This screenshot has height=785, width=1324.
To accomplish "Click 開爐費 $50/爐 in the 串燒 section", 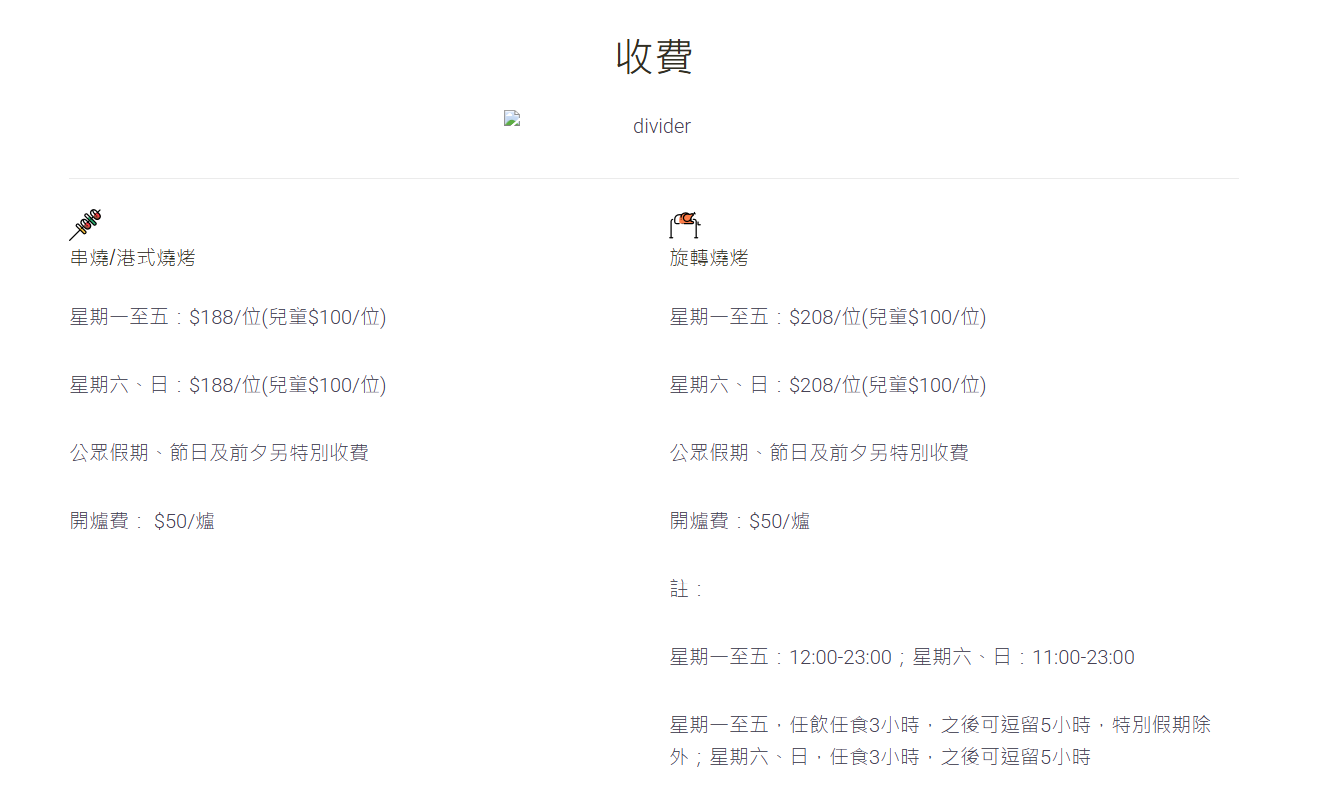I will [x=142, y=521].
